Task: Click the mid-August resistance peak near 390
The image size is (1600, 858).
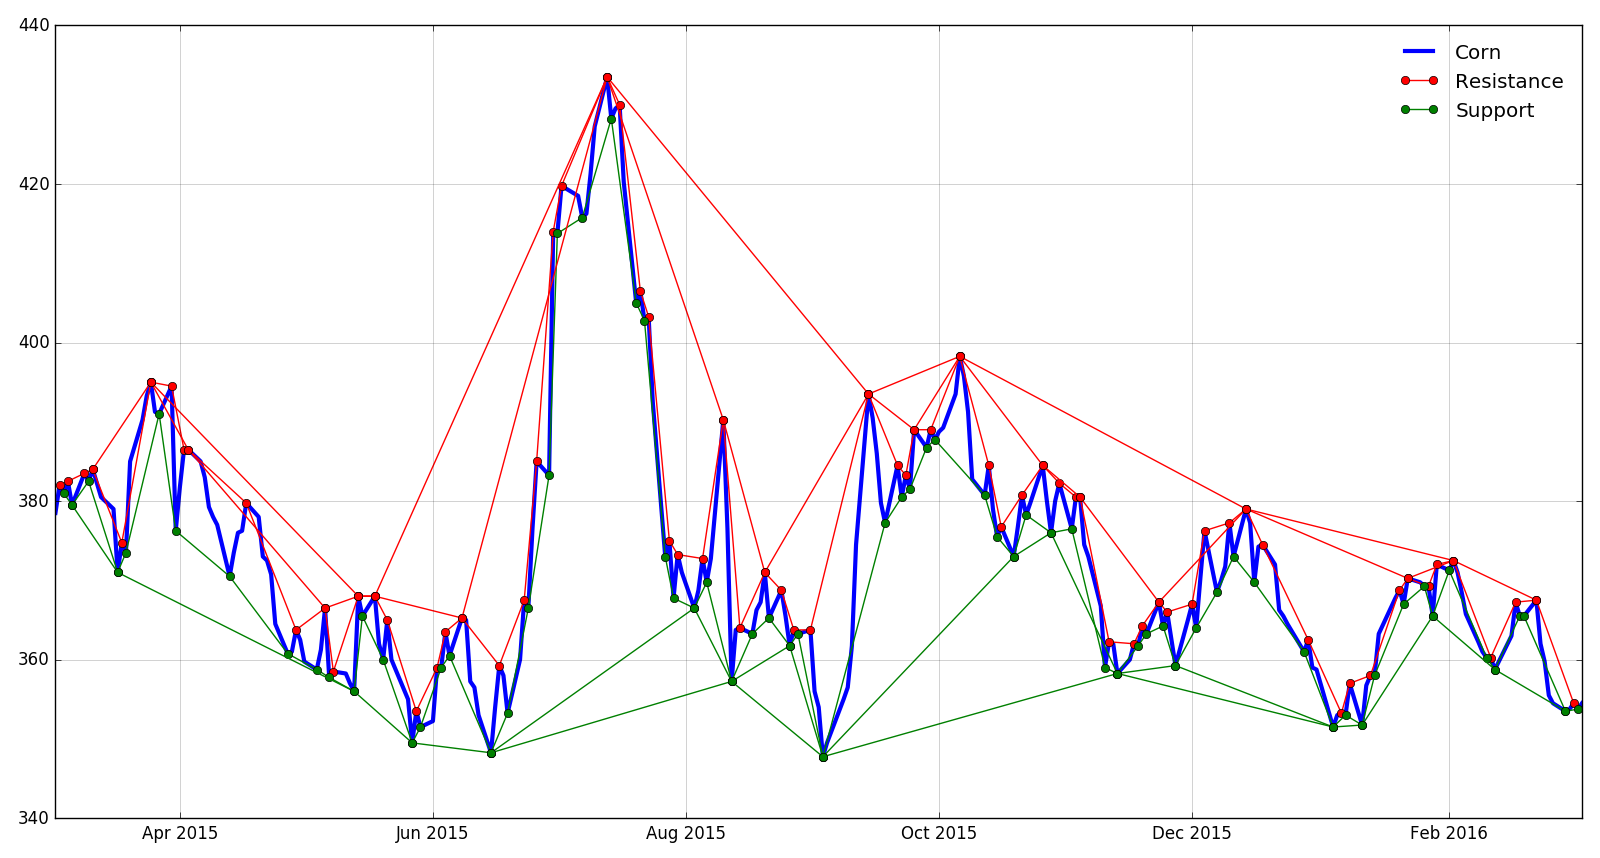Action: (x=723, y=420)
